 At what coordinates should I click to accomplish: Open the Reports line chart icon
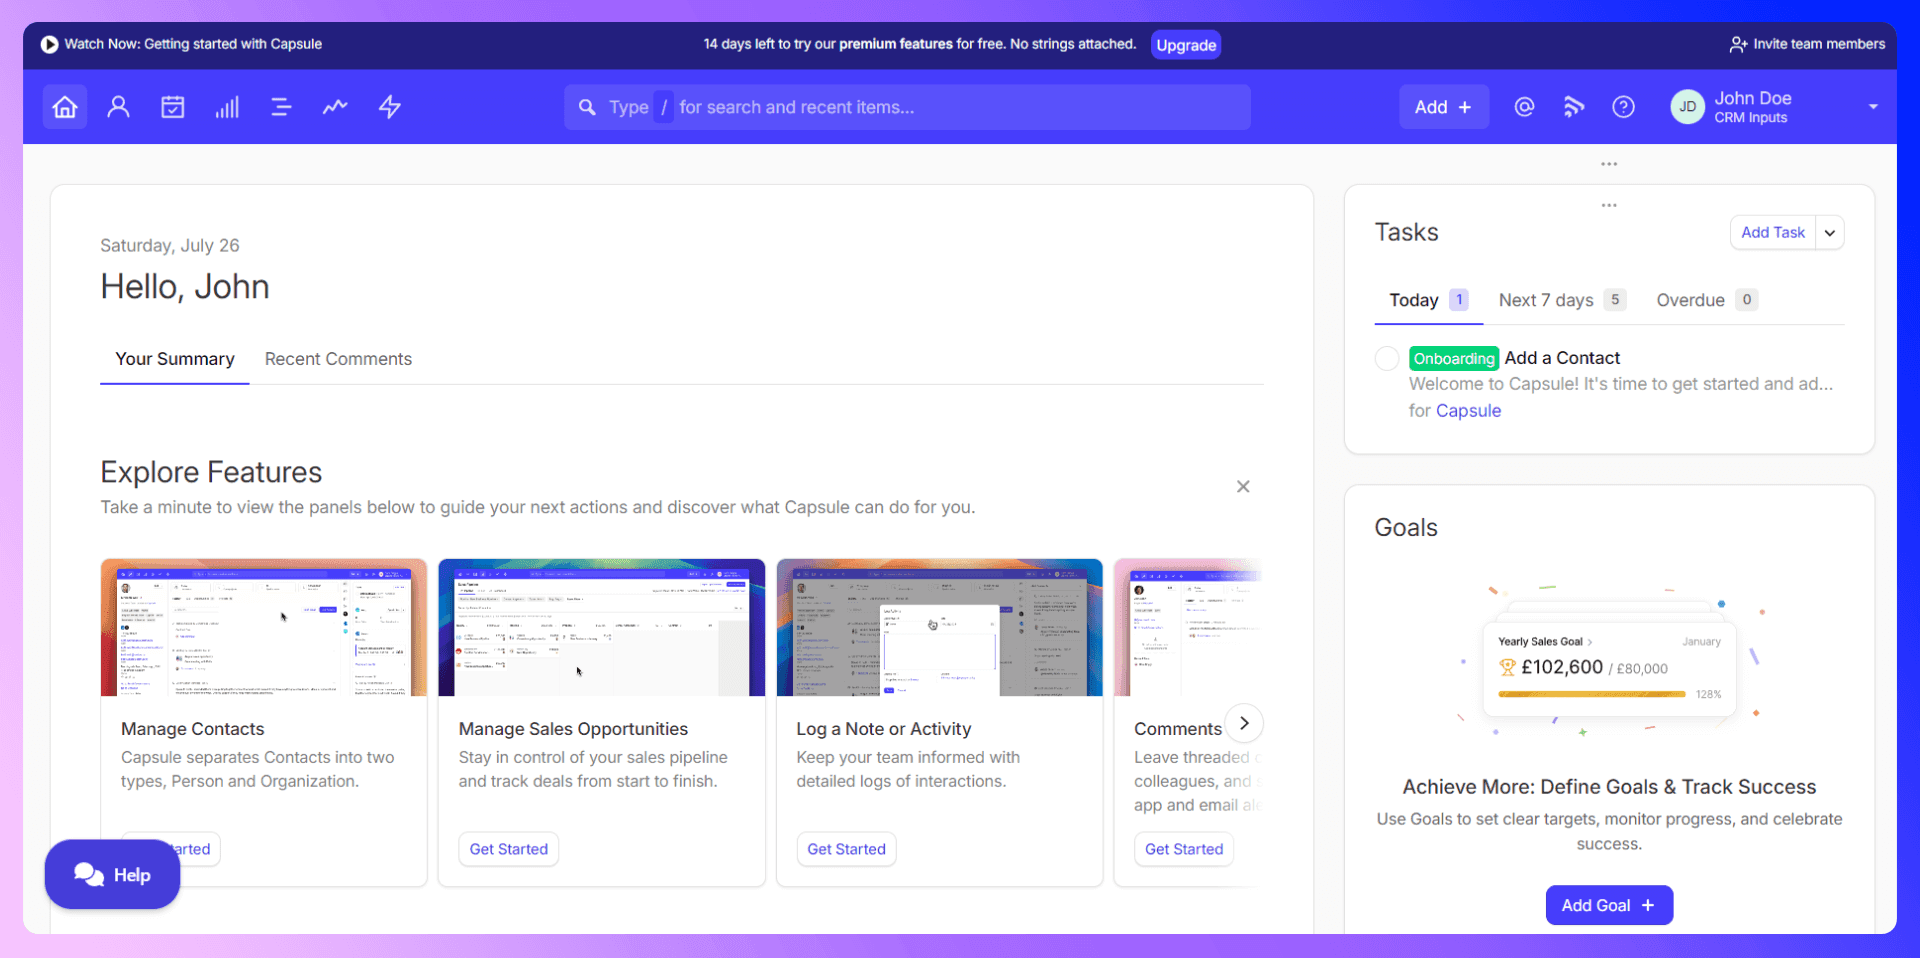(x=335, y=107)
